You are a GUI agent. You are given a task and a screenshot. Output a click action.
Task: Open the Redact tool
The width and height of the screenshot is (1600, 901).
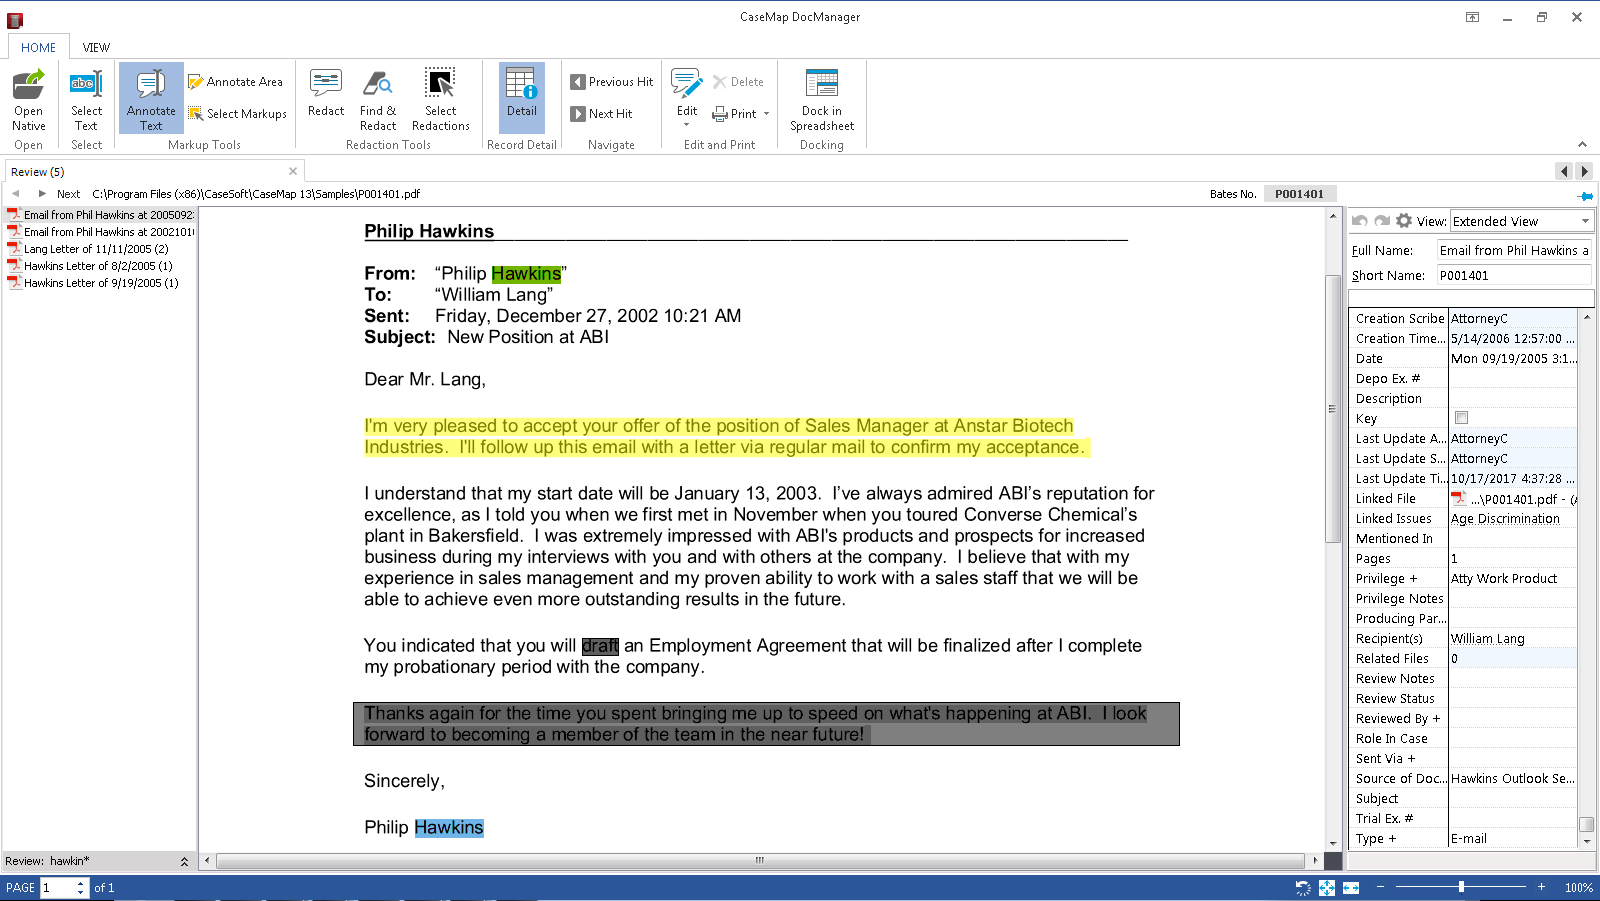[x=325, y=97]
